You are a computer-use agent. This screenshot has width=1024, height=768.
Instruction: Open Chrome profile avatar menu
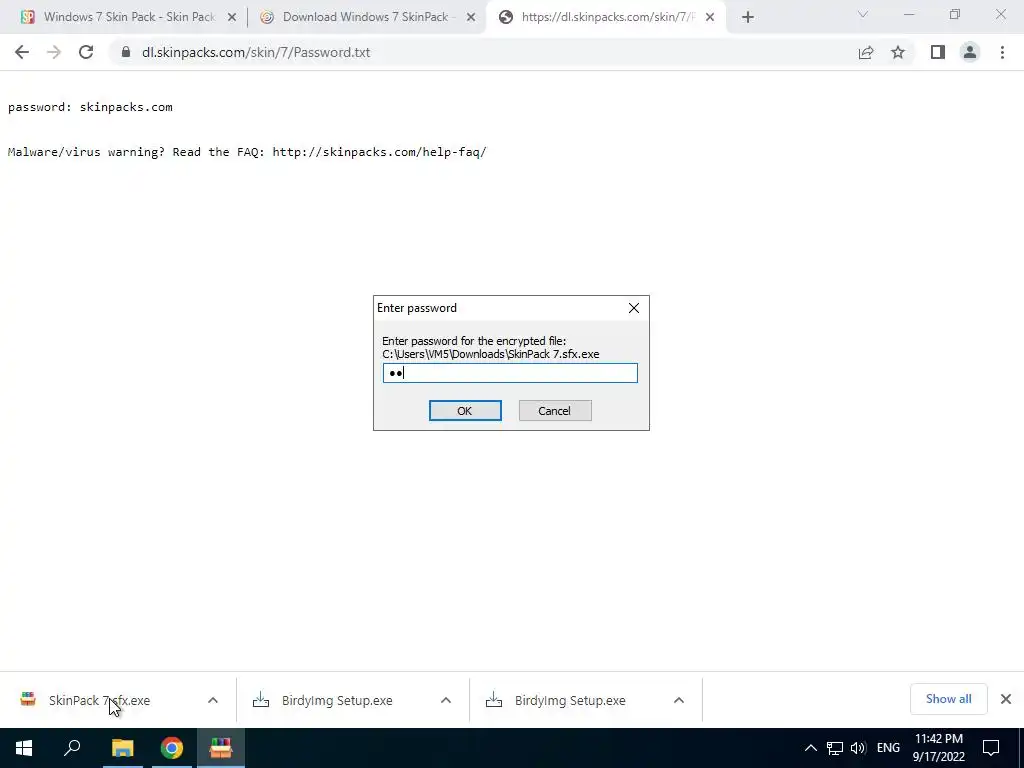tap(970, 52)
